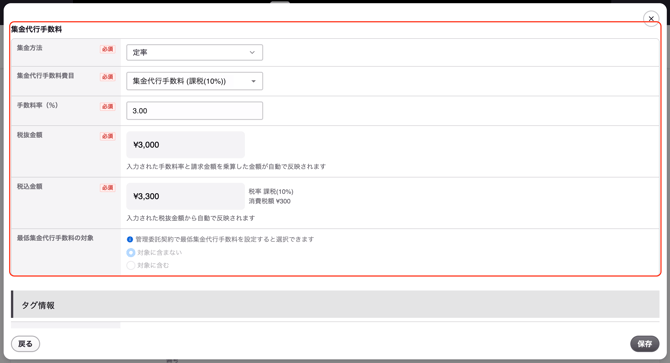Click the 手数料率 input field showing 3.00
The width and height of the screenshot is (670, 363).
click(x=194, y=111)
